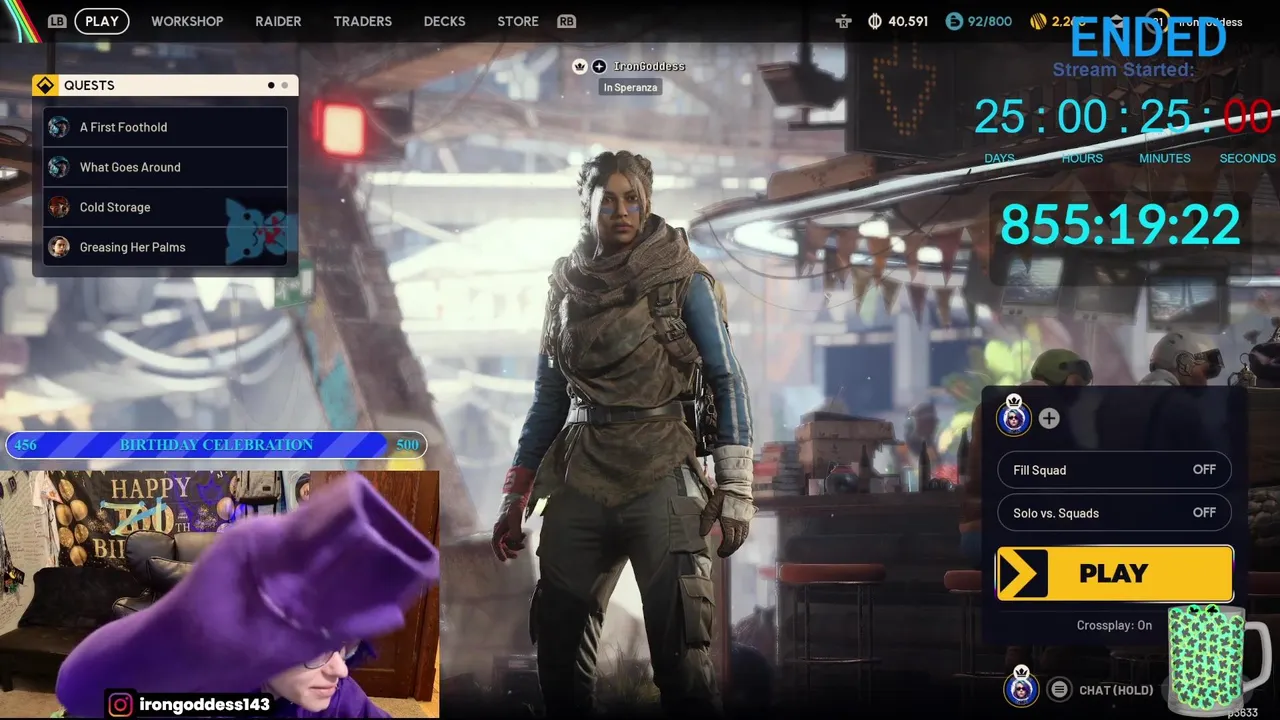Click the Greasing Her Palms quest-giver portrait
The width and height of the screenshot is (1280, 720).
pyautogui.click(x=59, y=247)
